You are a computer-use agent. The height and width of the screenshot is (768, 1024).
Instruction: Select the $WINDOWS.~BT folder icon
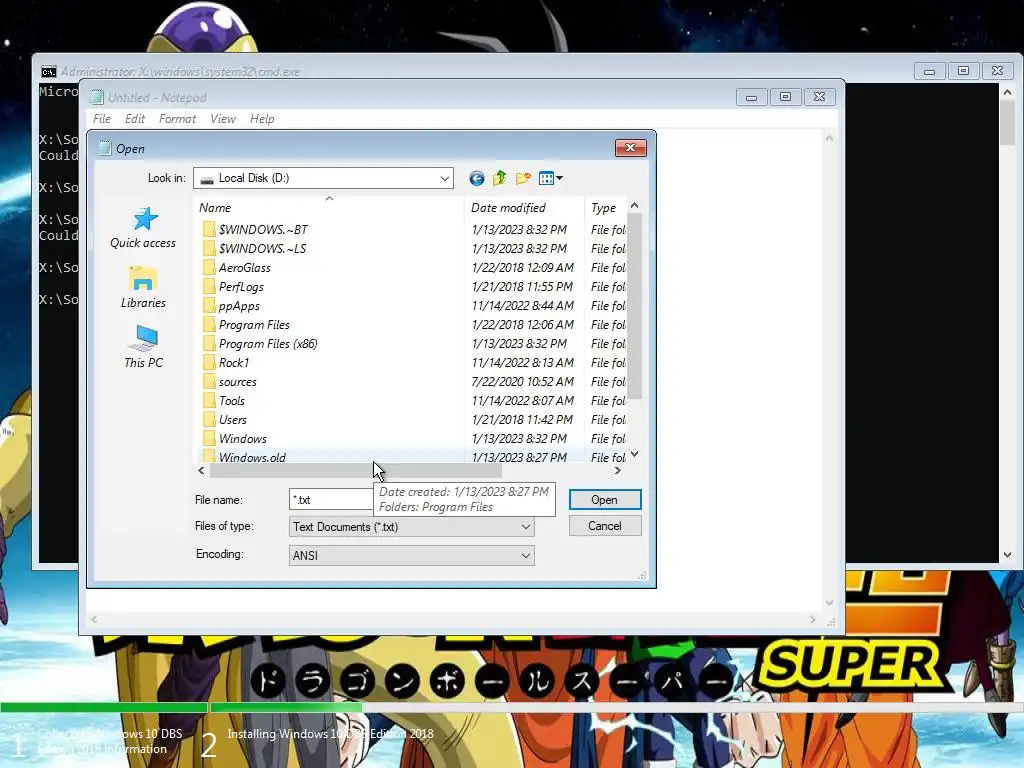[209, 229]
